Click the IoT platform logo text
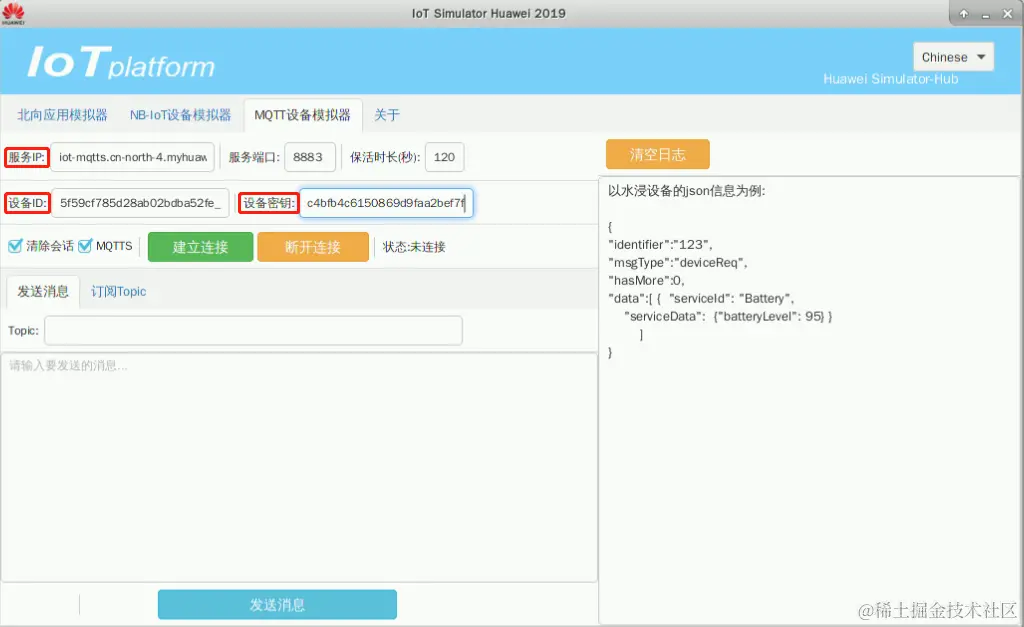Viewport: 1024px width, 627px height. coord(121,63)
